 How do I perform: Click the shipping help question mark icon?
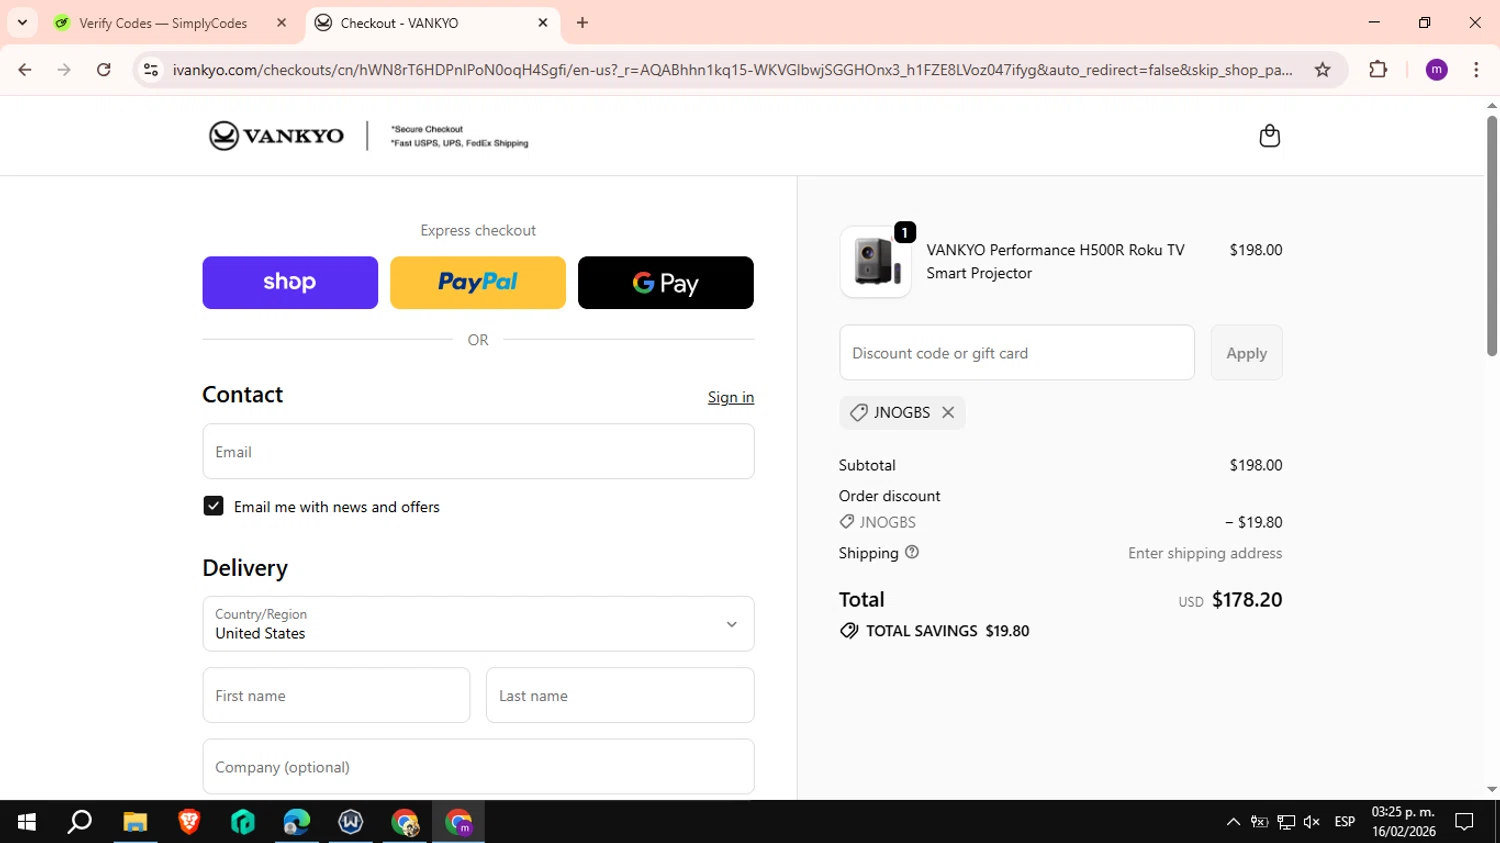[912, 552]
